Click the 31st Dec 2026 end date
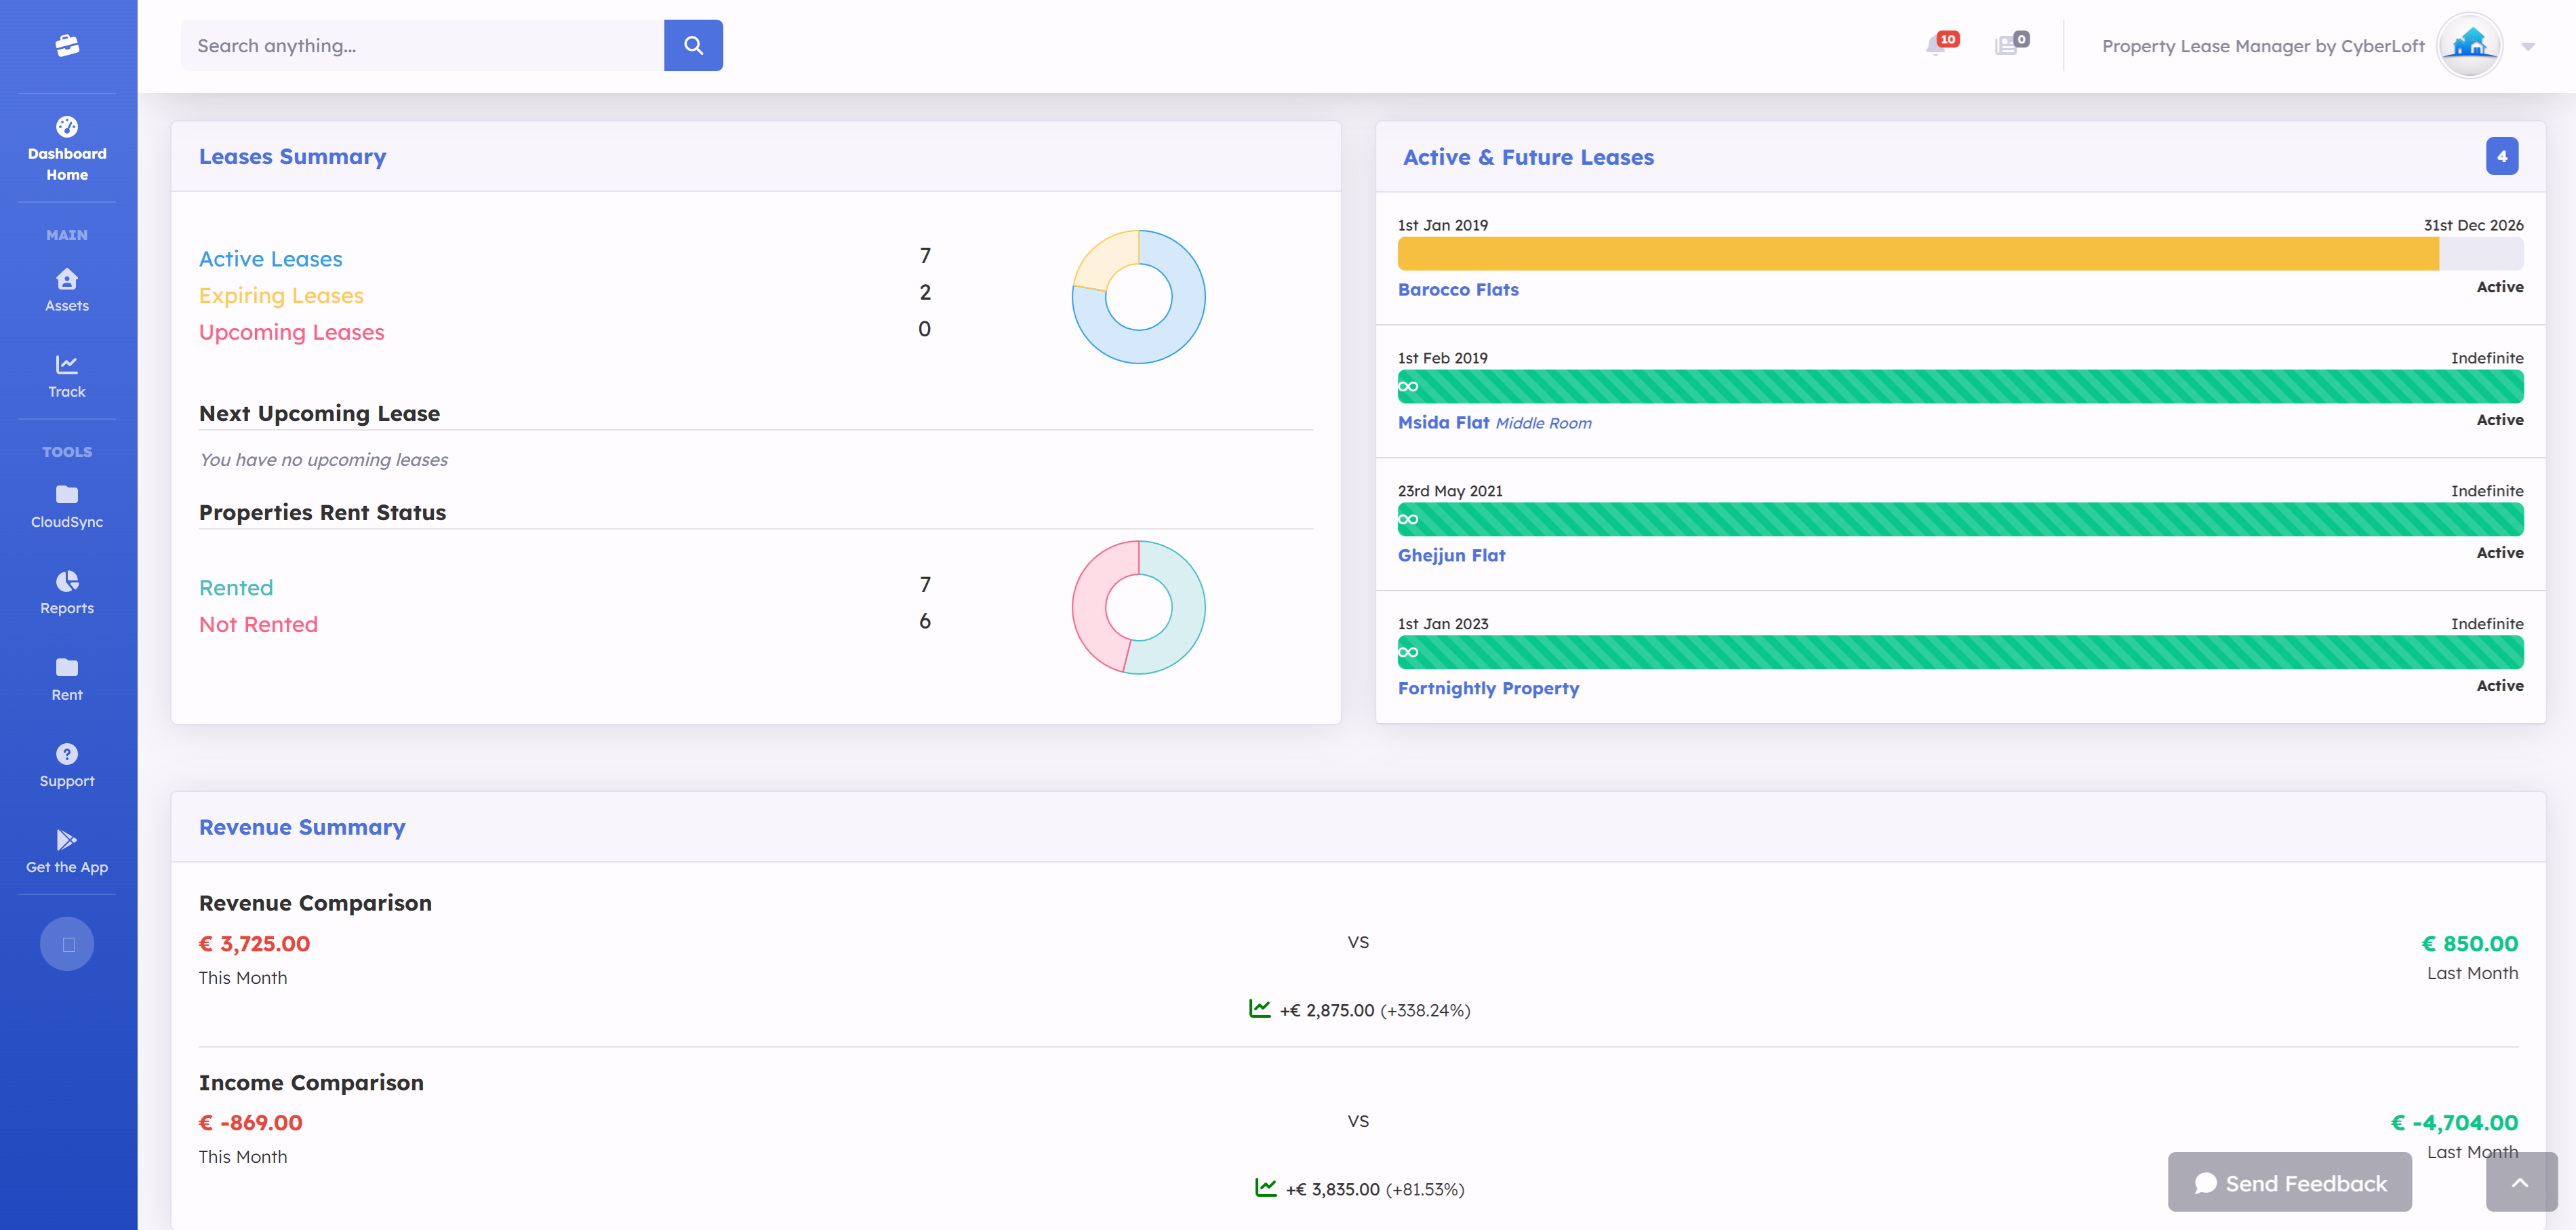Viewport: 2576px width, 1230px height. point(2473,225)
